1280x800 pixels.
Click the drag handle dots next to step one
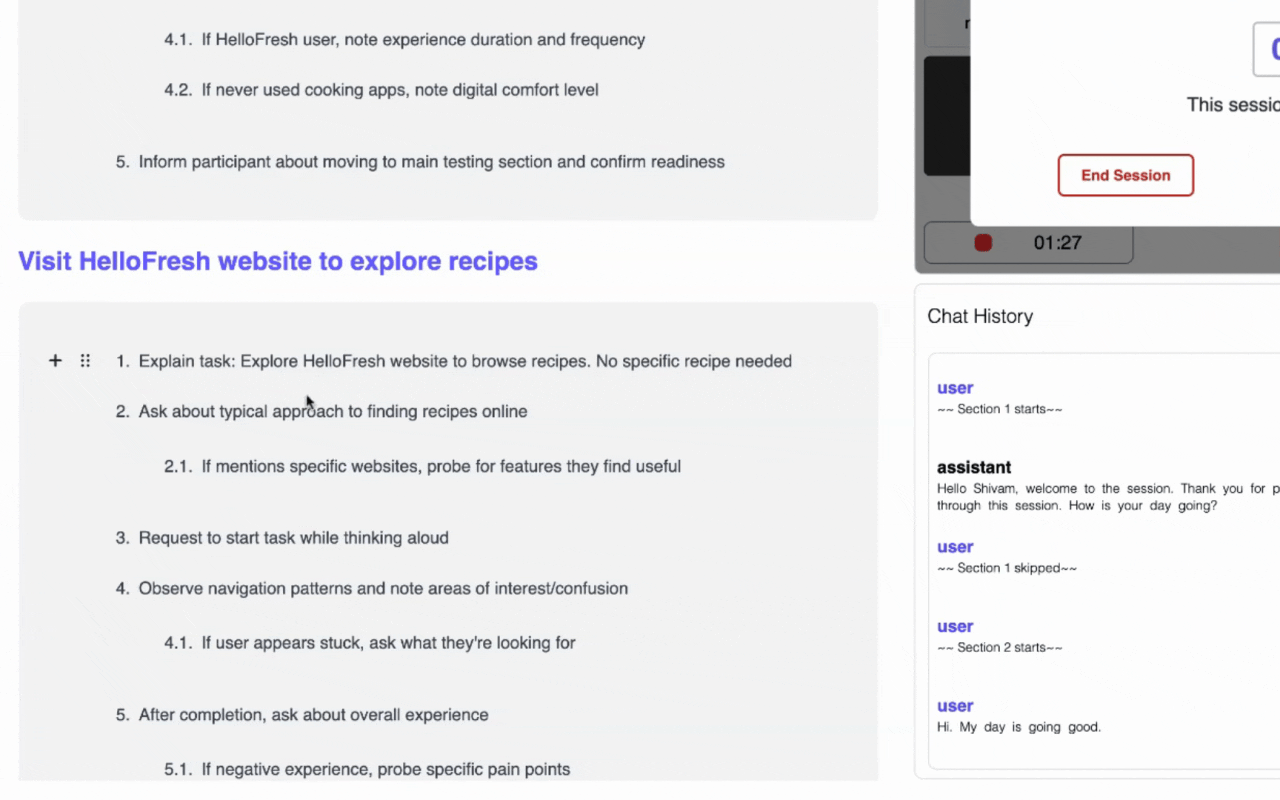pyautogui.click(x=85, y=360)
